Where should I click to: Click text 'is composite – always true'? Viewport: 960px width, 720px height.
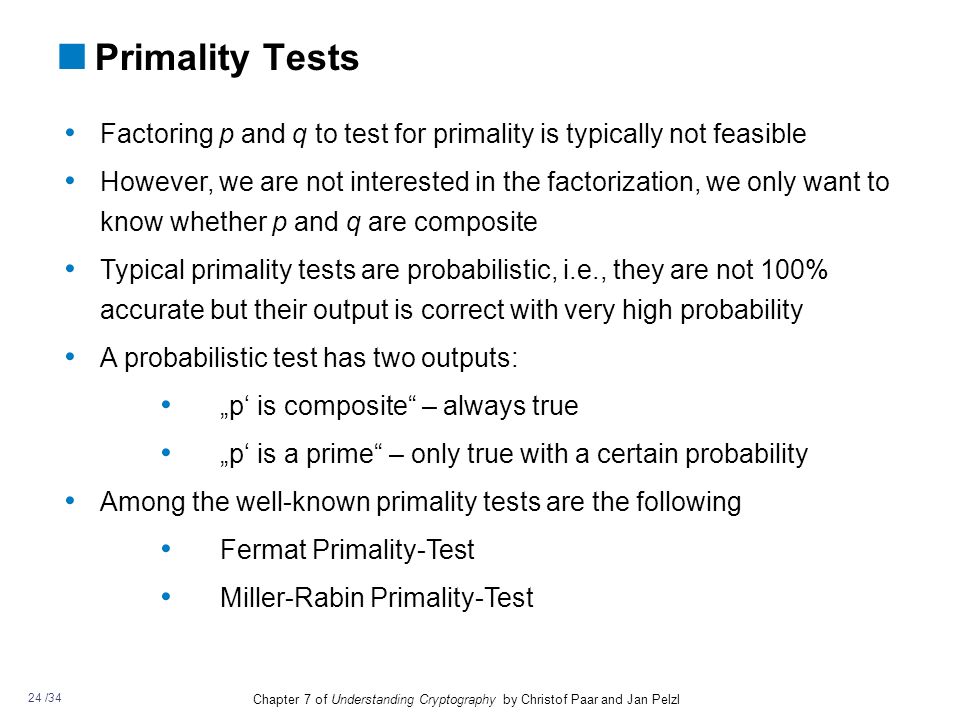pos(399,406)
